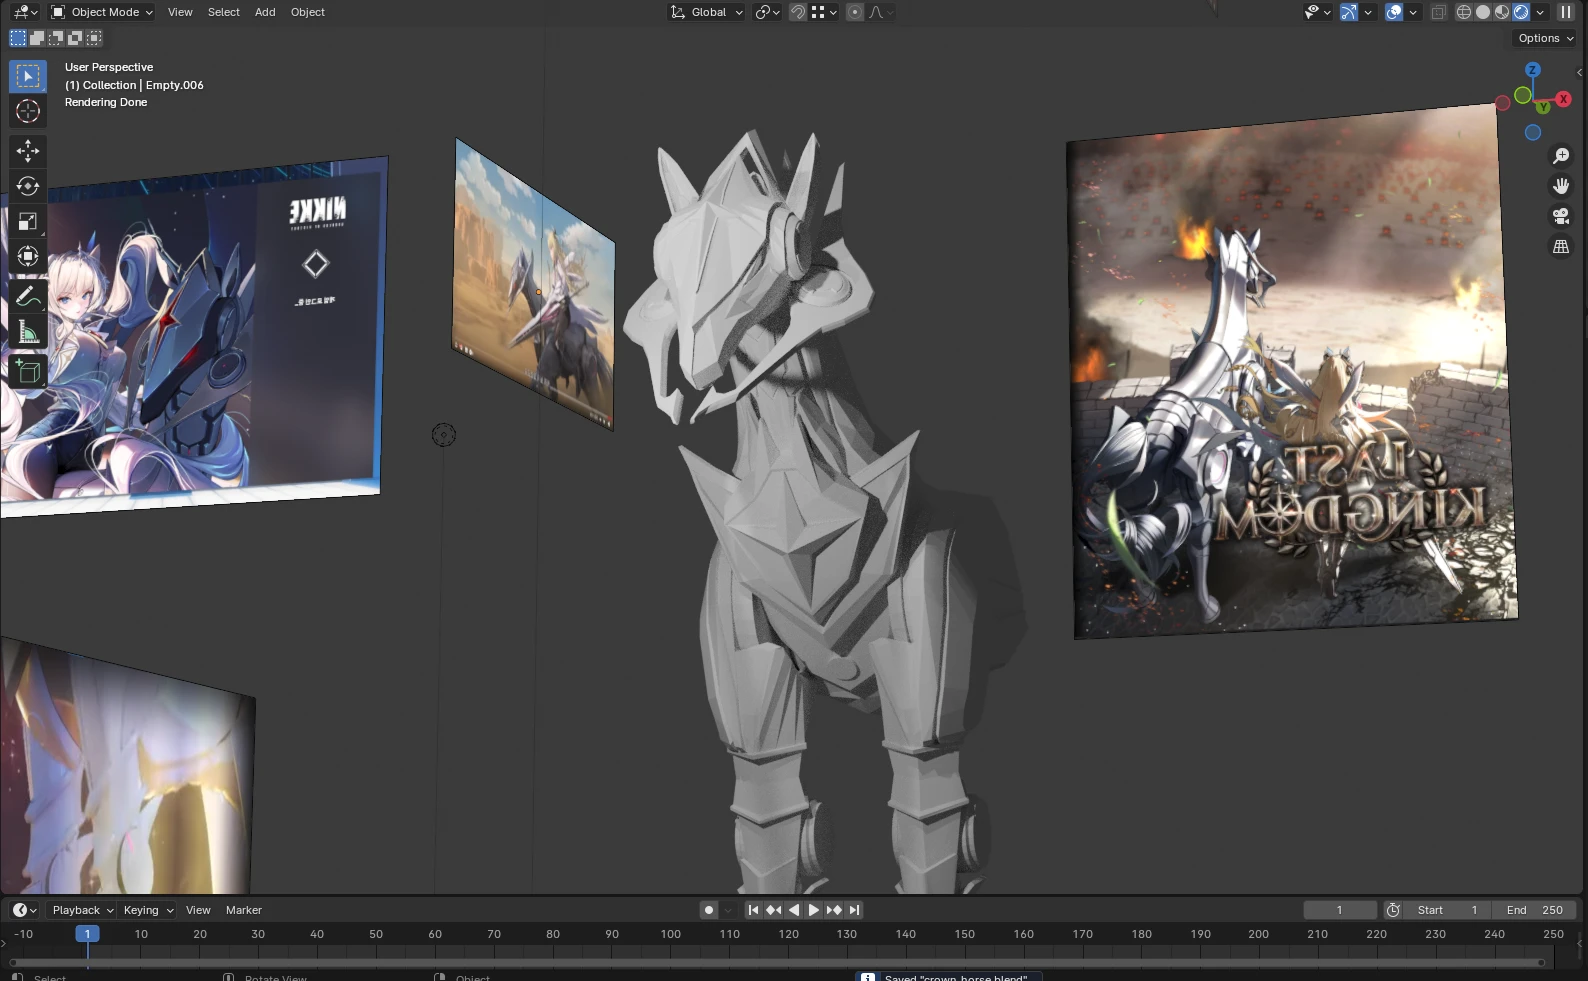Click the Zoom view magnifier icon

coord(1560,156)
